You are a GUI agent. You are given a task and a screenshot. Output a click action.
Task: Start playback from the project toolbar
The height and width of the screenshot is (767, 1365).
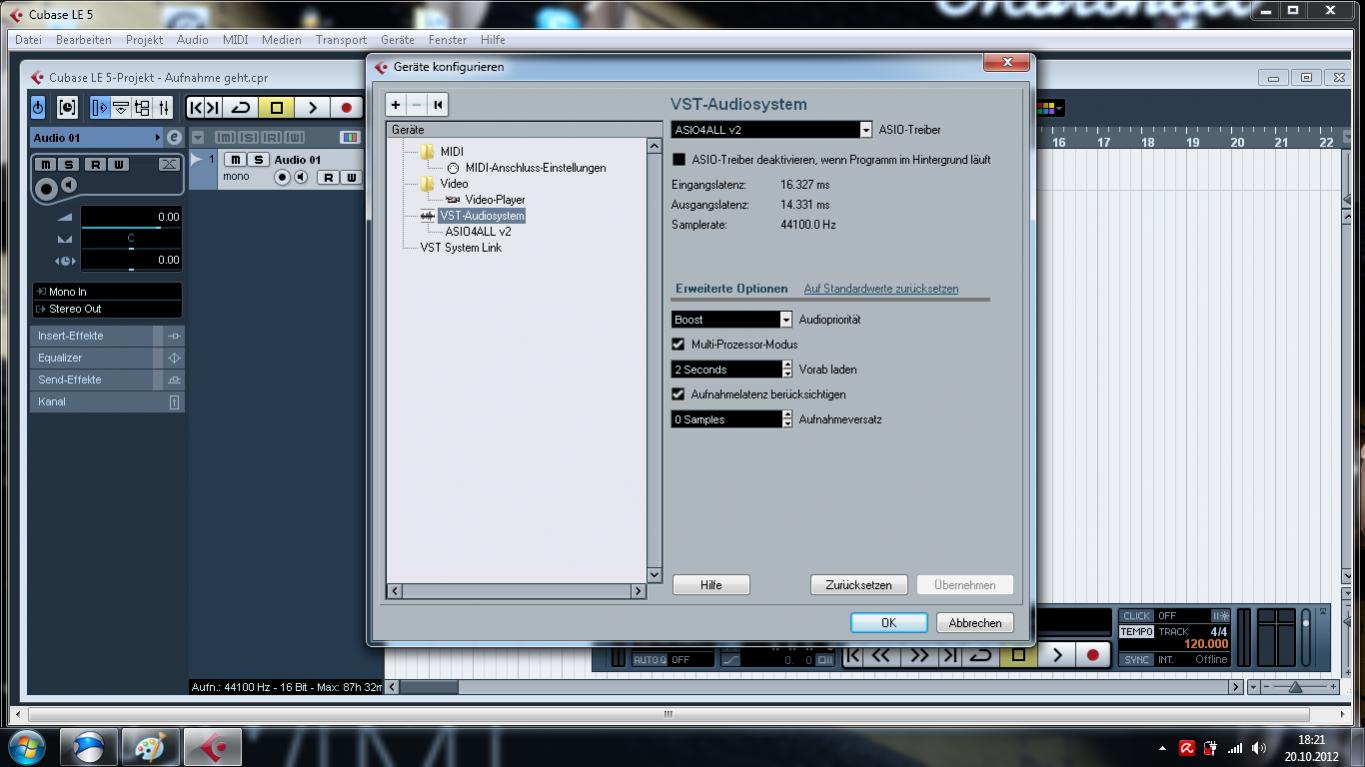point(312,107)
